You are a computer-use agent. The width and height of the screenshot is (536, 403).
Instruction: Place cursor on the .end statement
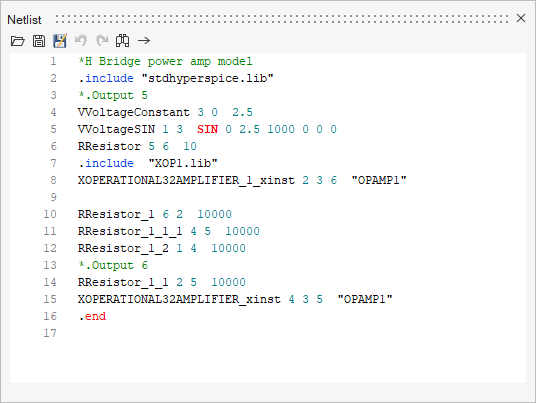tap(92, 316)
